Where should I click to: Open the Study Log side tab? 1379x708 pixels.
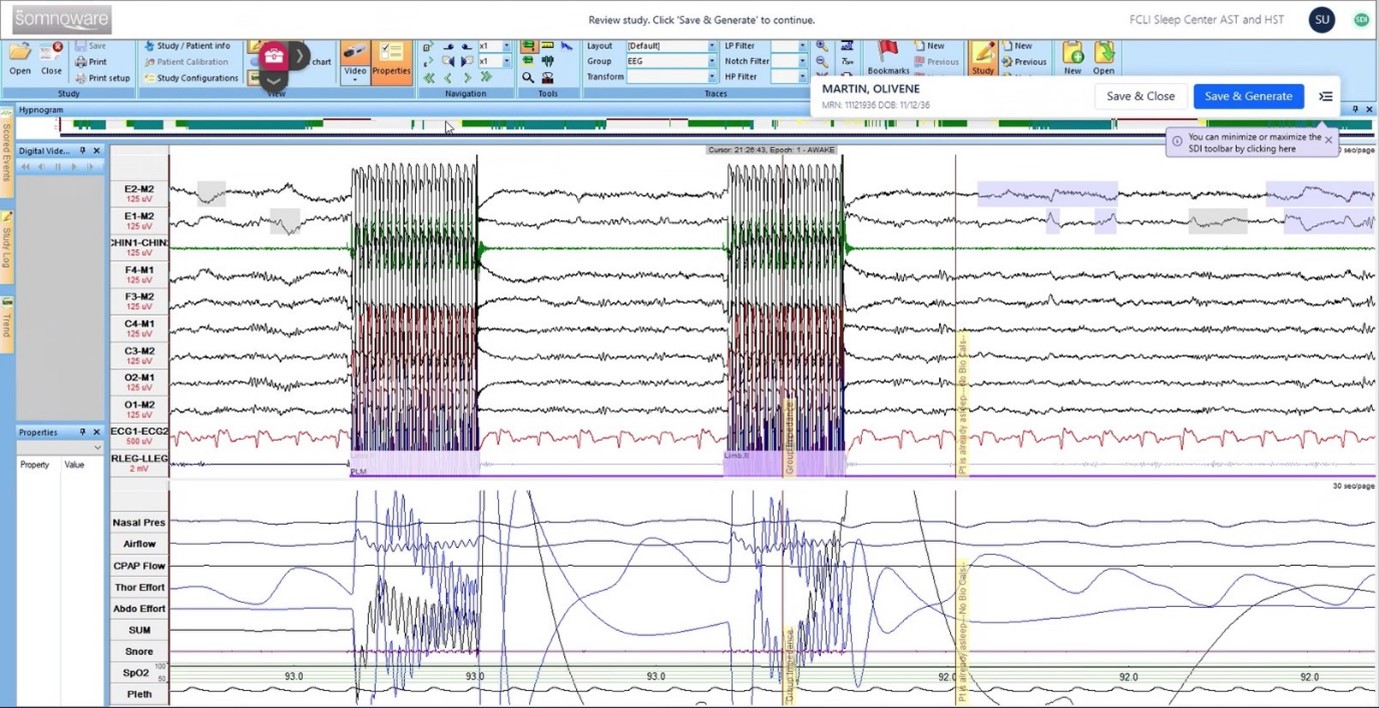(x=7, y=239)
